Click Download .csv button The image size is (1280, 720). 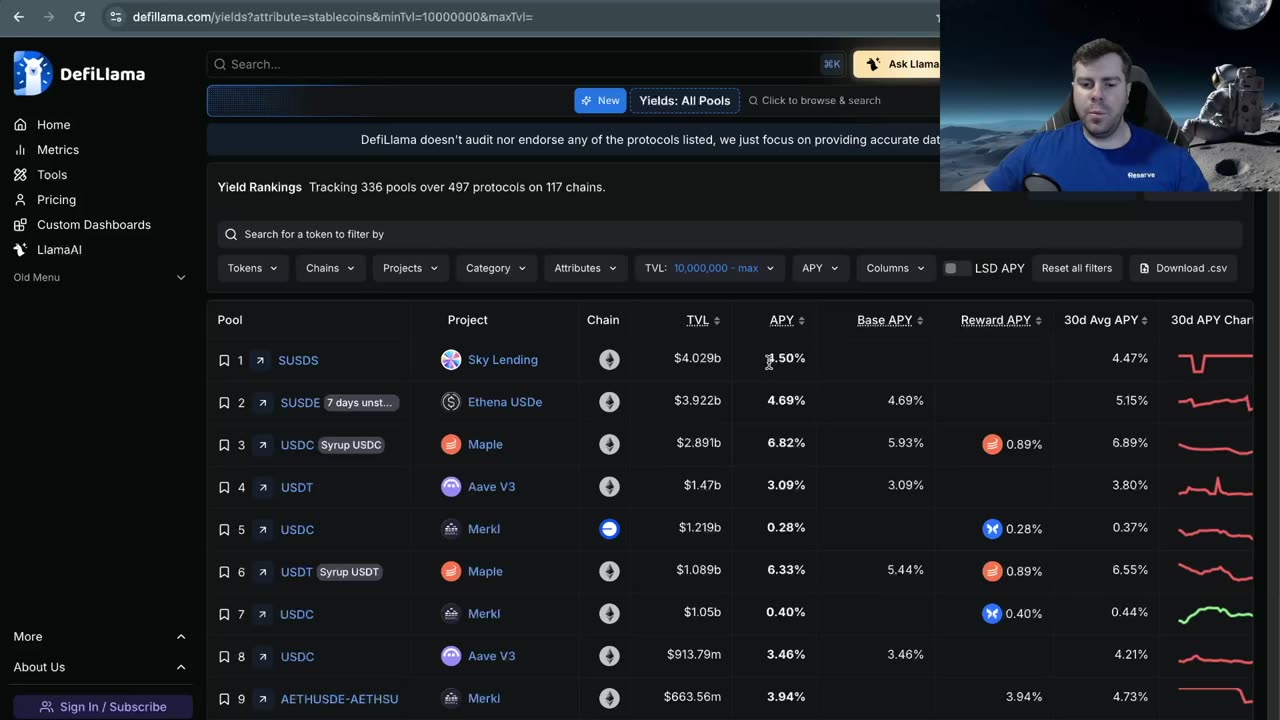[1183, 268]
